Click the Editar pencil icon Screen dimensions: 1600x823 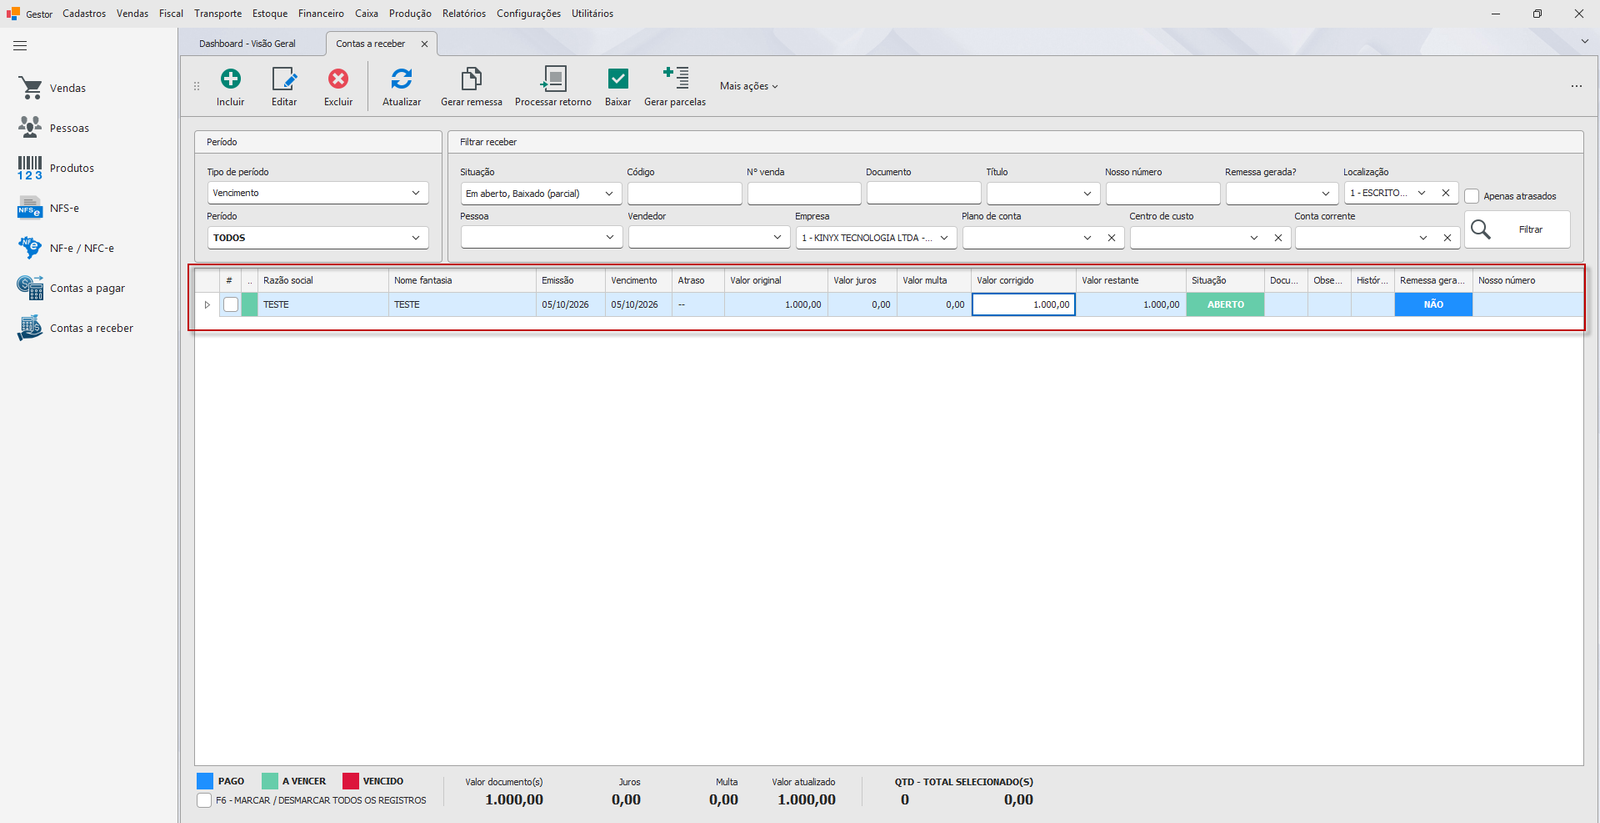click(284, 79)
